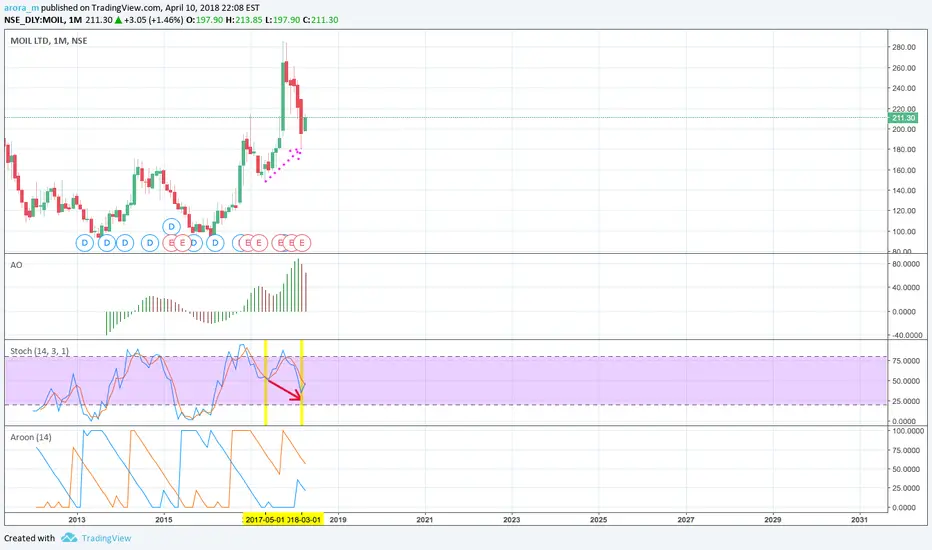932x550 pixels.
Task: Click the L:197.90 low value
Action: click(x=282, y=20)
